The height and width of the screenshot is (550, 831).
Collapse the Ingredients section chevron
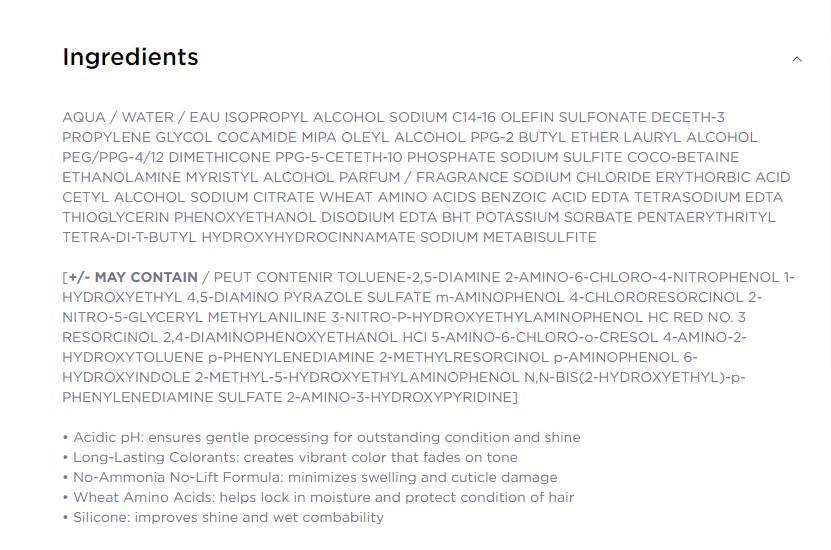coord(796,59)
